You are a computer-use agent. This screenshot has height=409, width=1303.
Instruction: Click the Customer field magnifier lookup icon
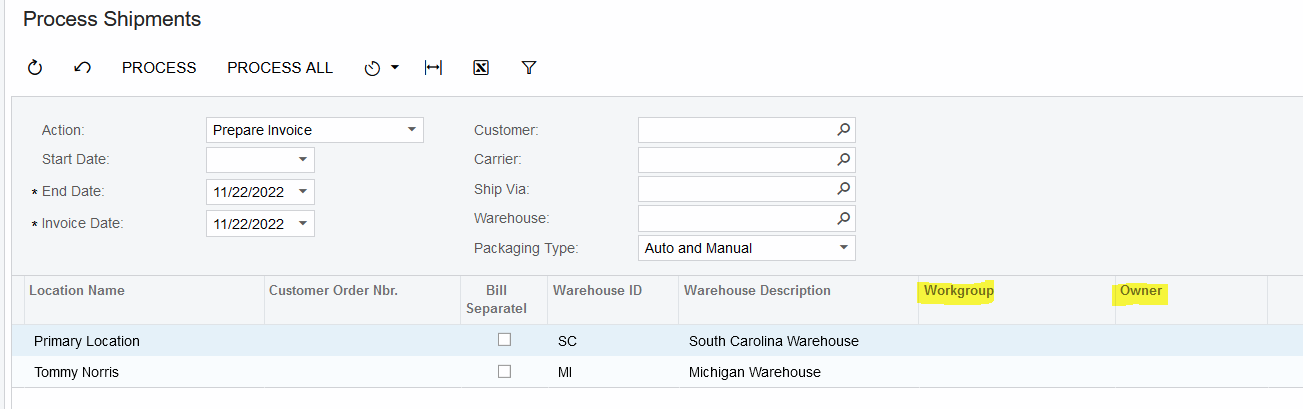click(844, 130)
